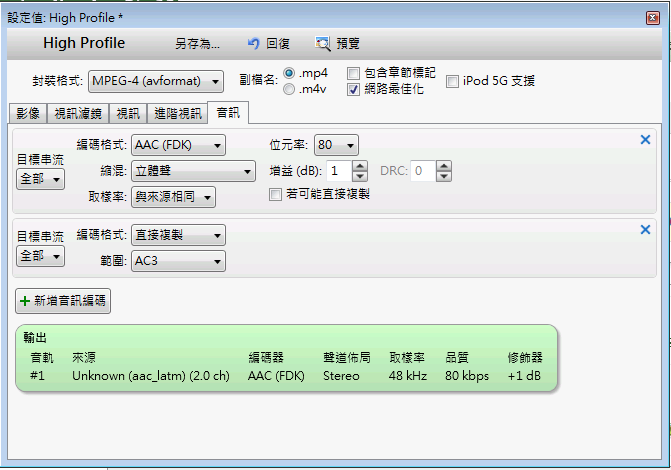Click the +1 dB modifier cell
The image size is (671, 470).
(x=524, y=376)
